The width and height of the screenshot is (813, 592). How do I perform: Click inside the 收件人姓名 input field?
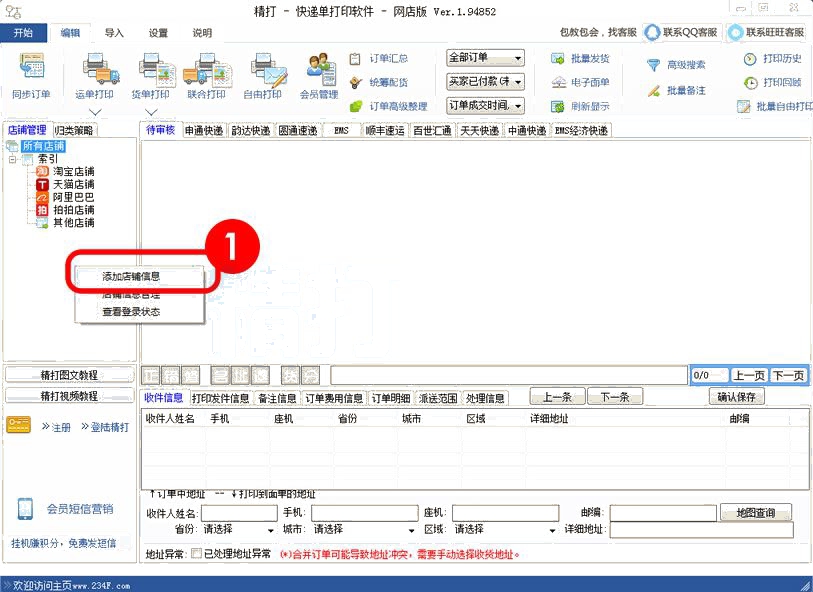point(240,511)
